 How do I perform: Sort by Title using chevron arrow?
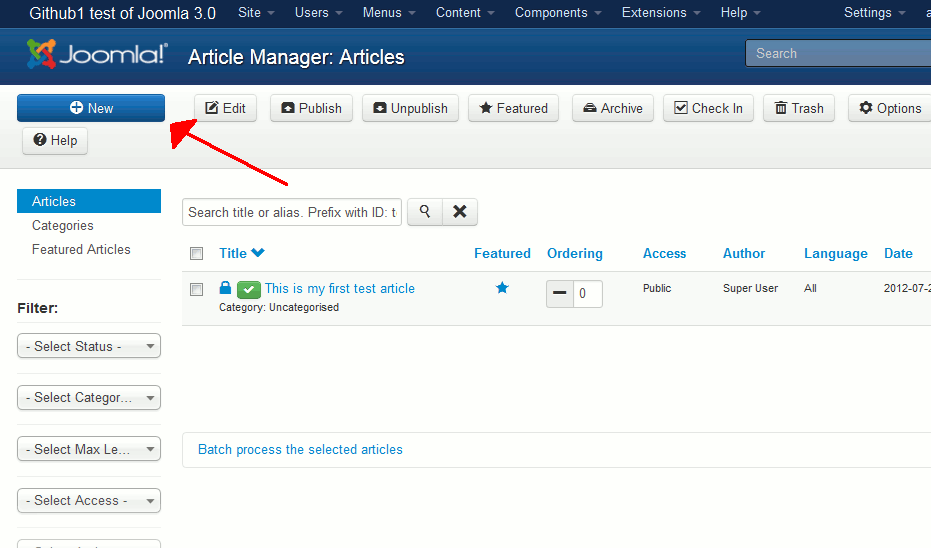point(258,252)
